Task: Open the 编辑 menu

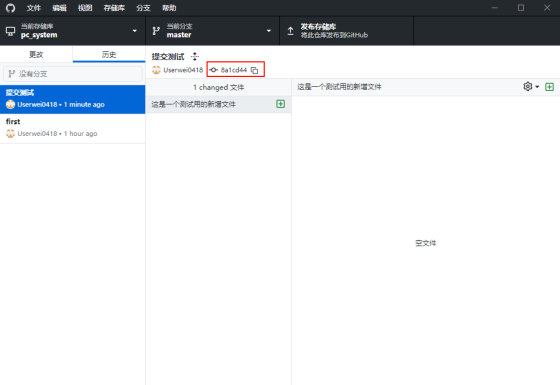Action: tap(59, 8)
